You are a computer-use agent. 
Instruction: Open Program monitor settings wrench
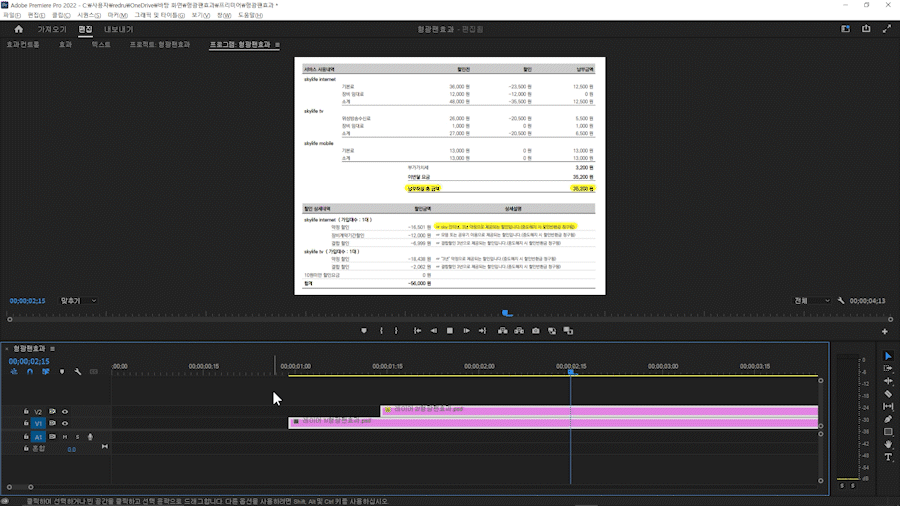pos(841,301)
